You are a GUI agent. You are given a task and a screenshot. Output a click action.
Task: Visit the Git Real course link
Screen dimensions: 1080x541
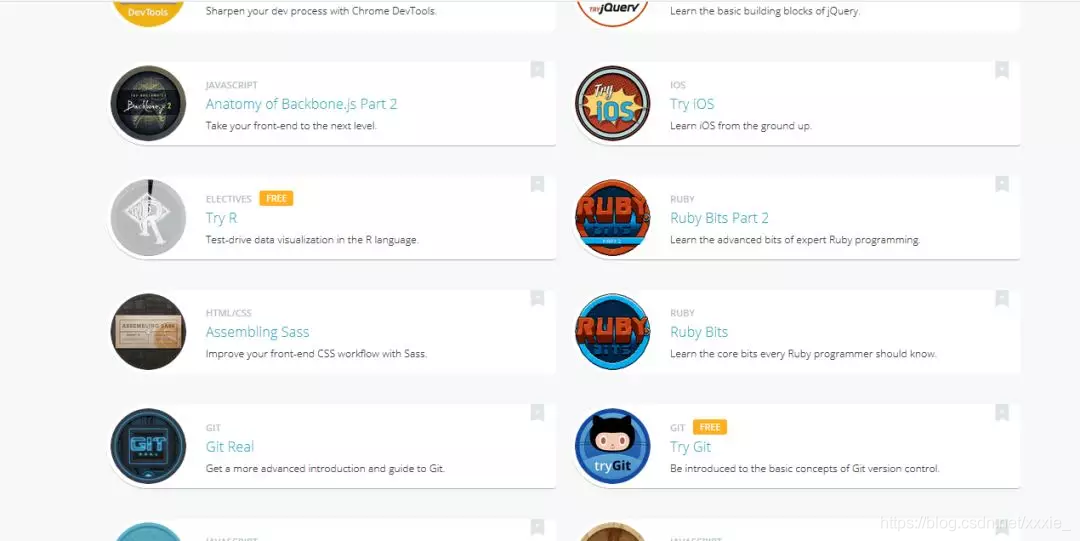click(230, 447)
